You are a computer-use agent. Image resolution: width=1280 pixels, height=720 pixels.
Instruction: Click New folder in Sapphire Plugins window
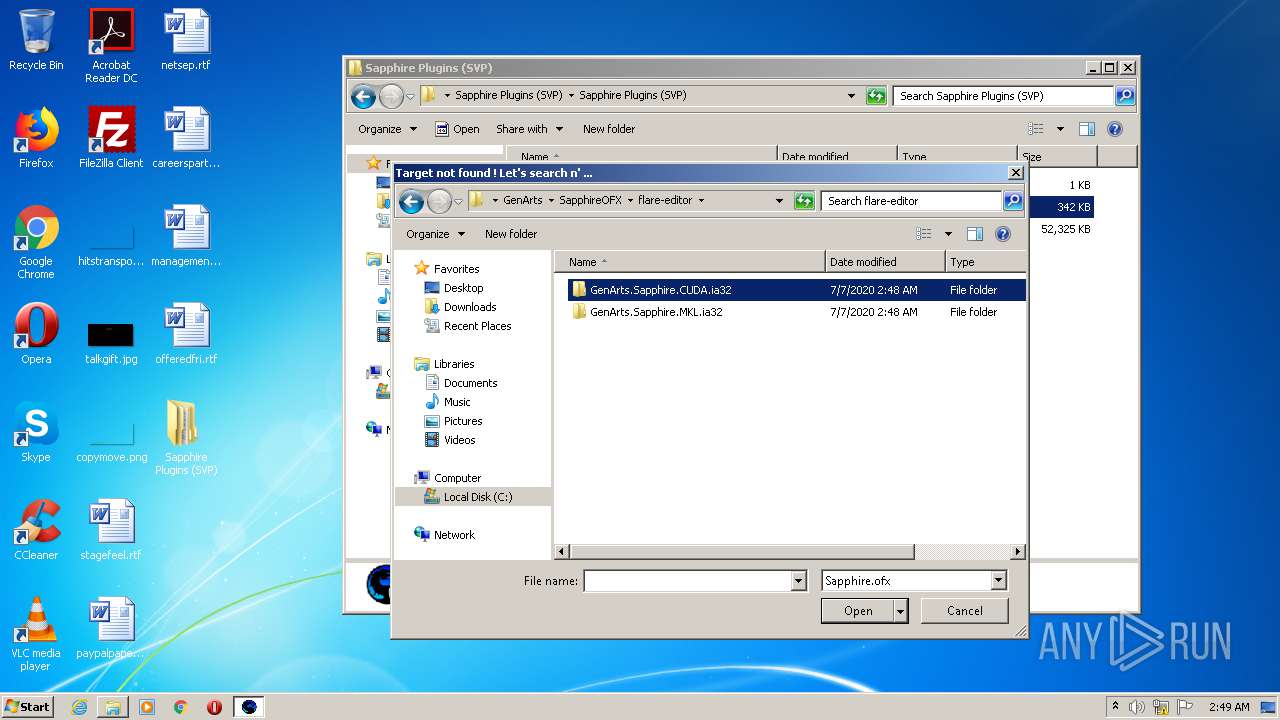[609, 129]
